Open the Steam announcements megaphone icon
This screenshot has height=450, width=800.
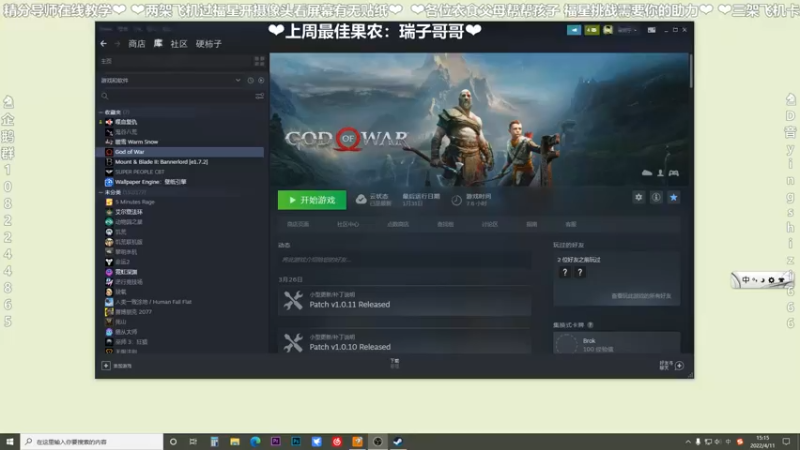click(x=574, y=30)
